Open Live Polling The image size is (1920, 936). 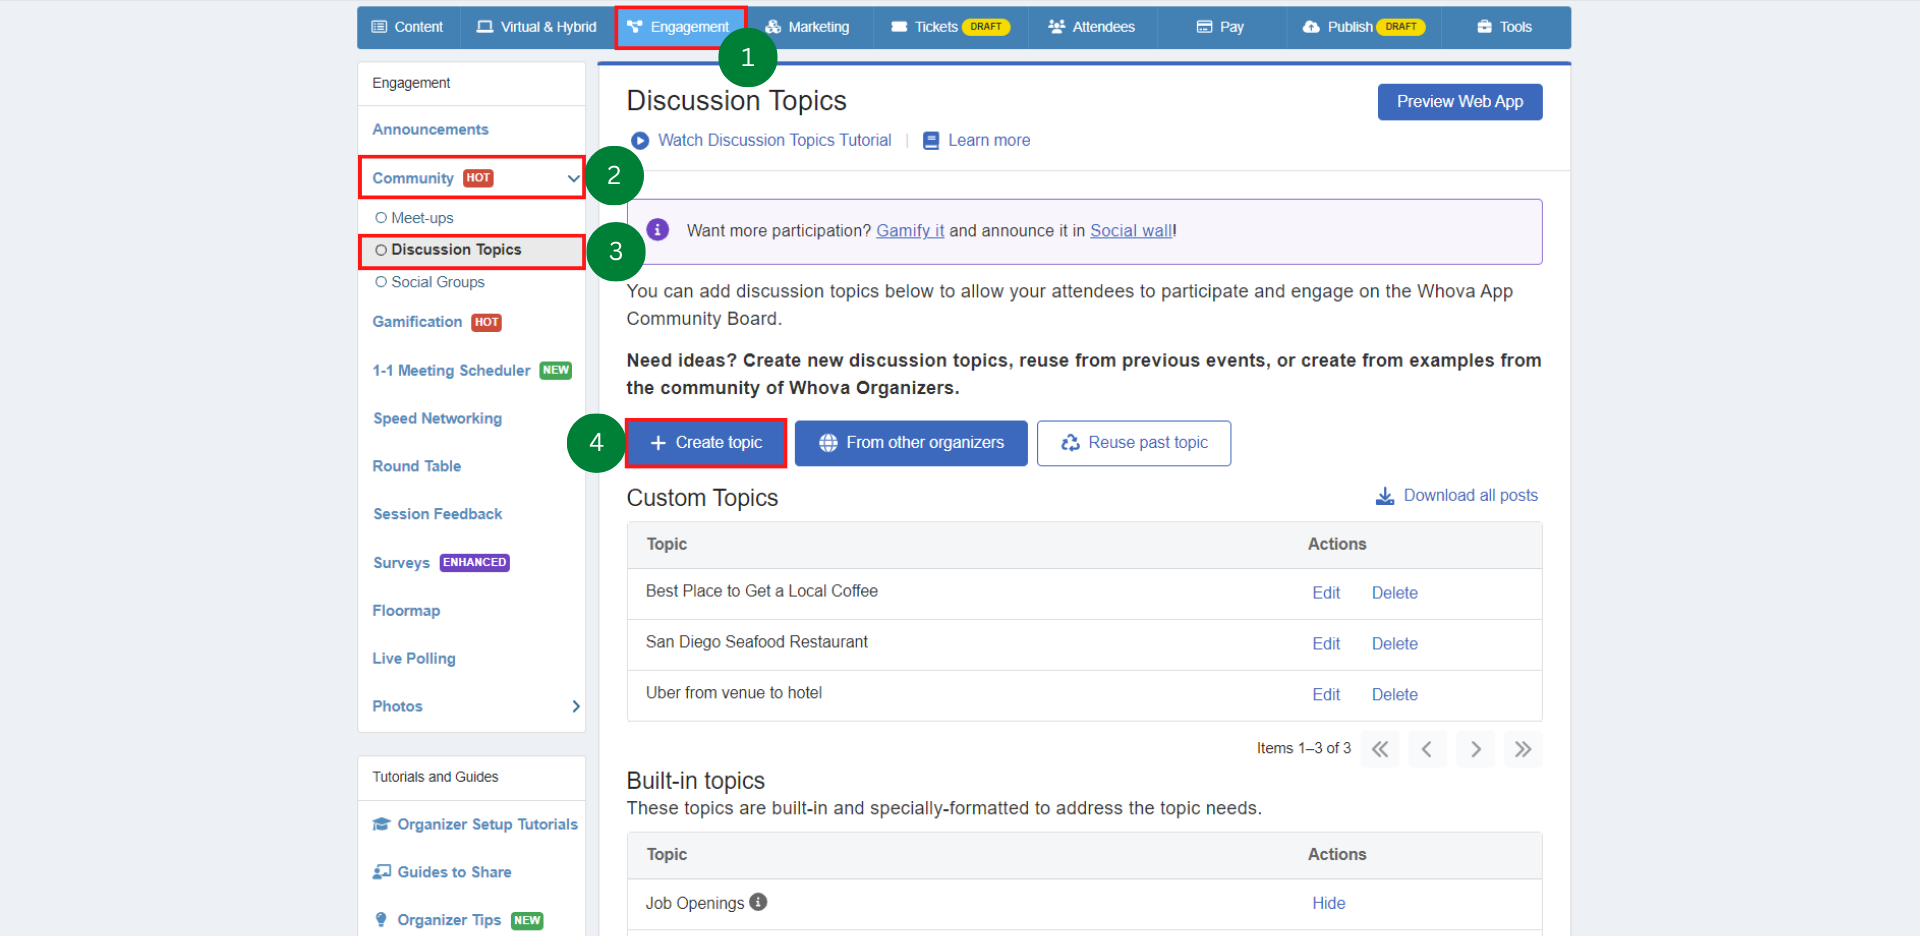(414, 659)
